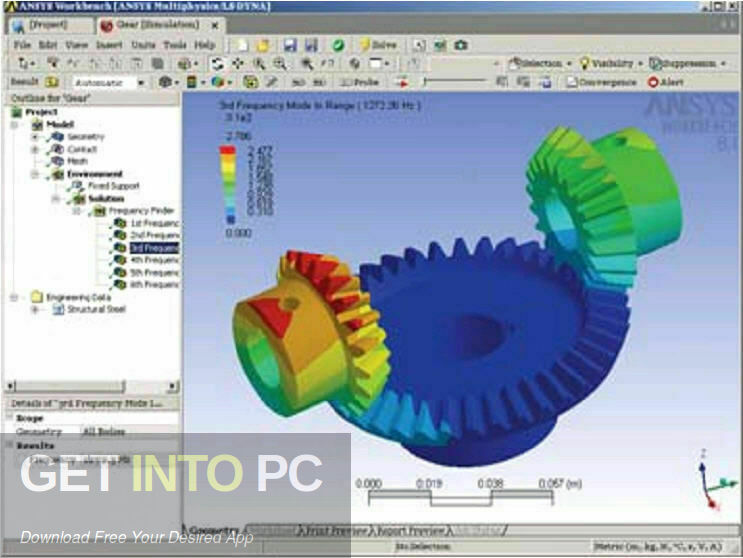Screen dimensions: 743x558
Task: Select the 6th Frequency result
Action: tap(154, 285)
